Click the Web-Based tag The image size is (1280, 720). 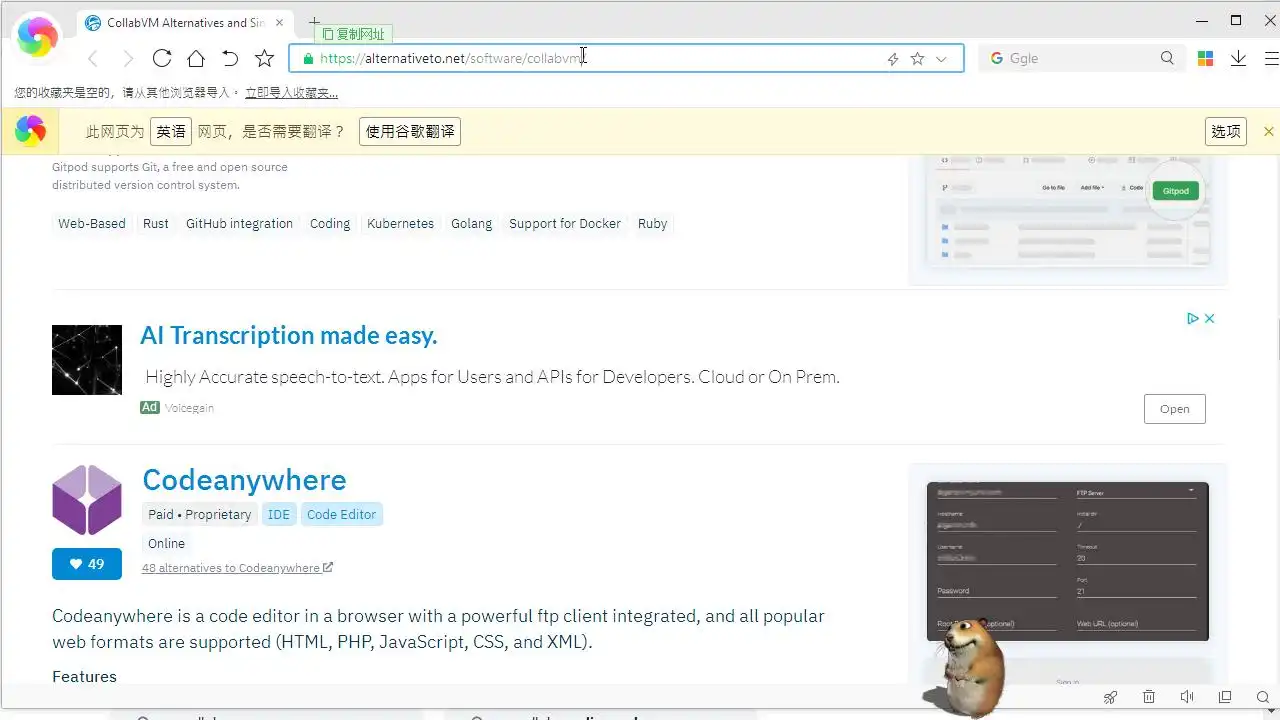[92, 224]
